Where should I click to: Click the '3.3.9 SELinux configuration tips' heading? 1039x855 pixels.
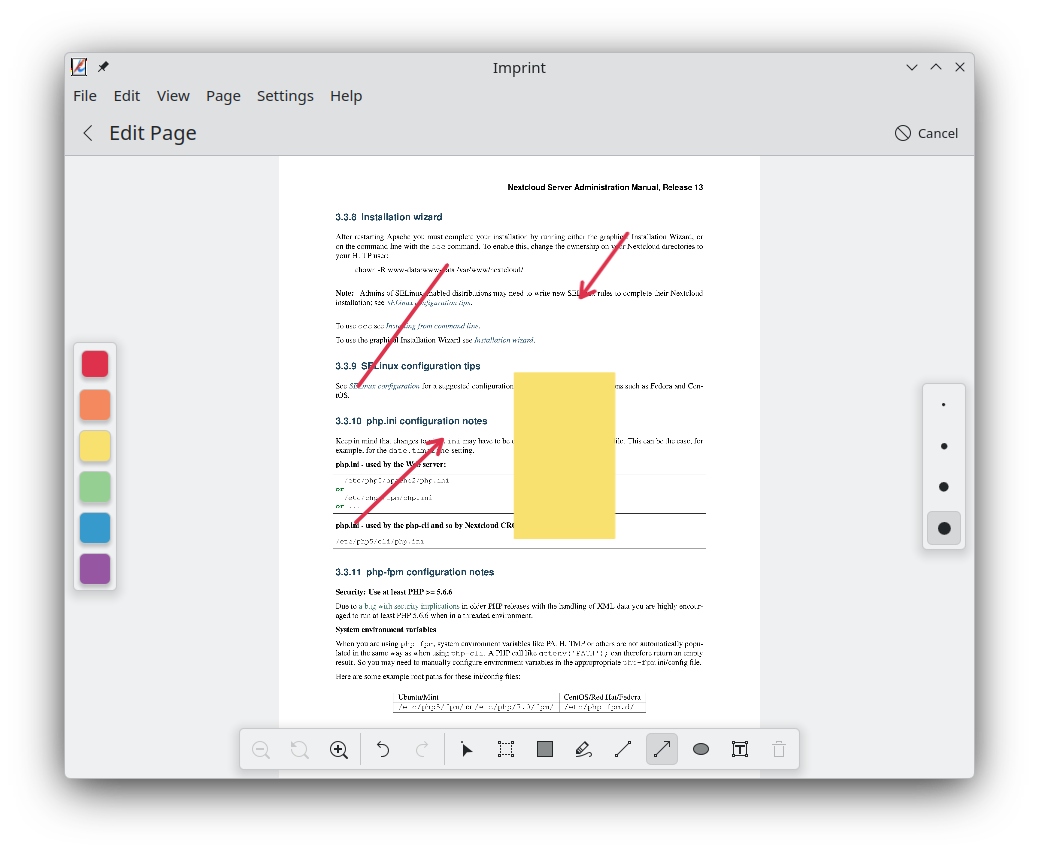point(408,366)
